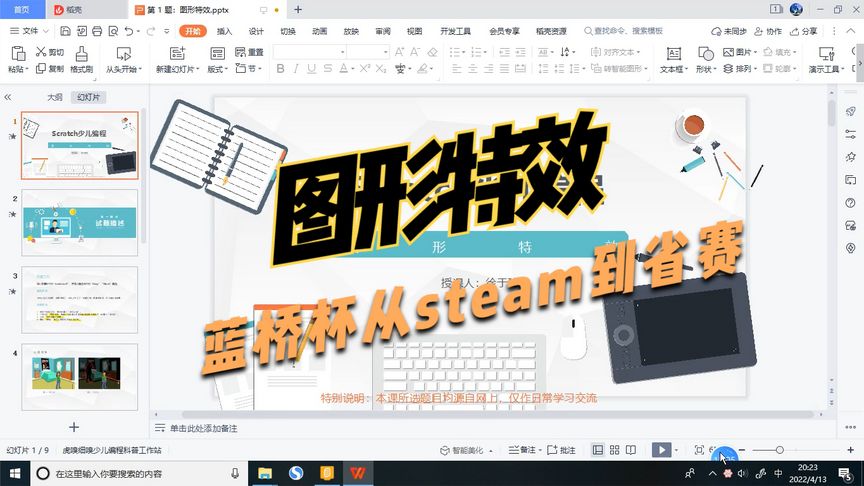Viewport: 864px width, 486px height.
Task: Switch to Reading view in status bar
Action: tap(631, 450)
